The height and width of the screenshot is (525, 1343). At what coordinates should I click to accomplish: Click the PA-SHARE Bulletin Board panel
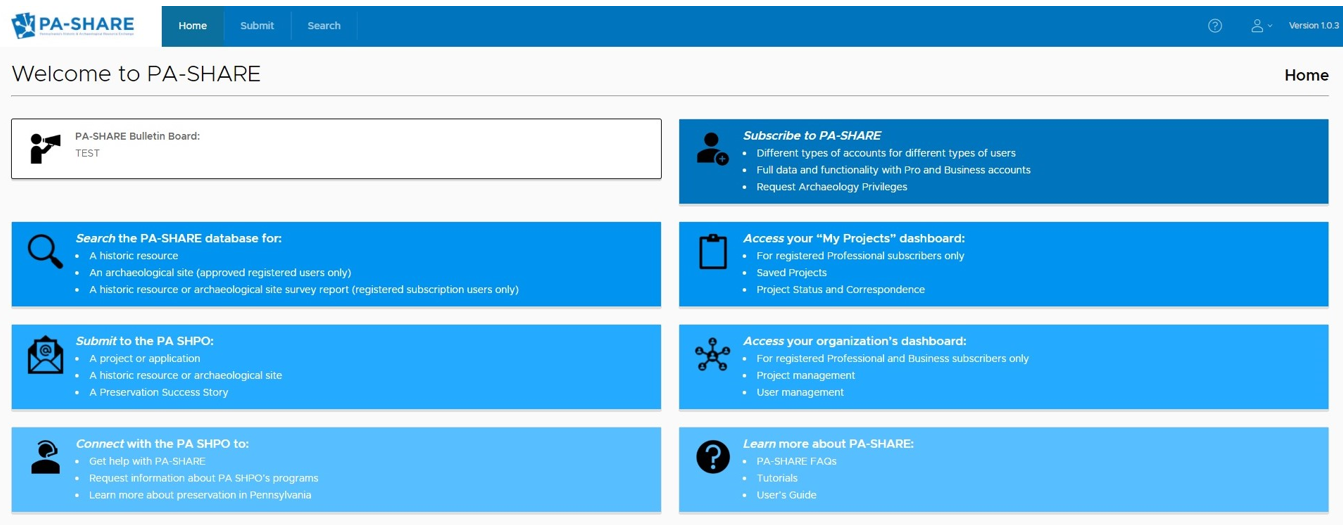coord(336,149)
